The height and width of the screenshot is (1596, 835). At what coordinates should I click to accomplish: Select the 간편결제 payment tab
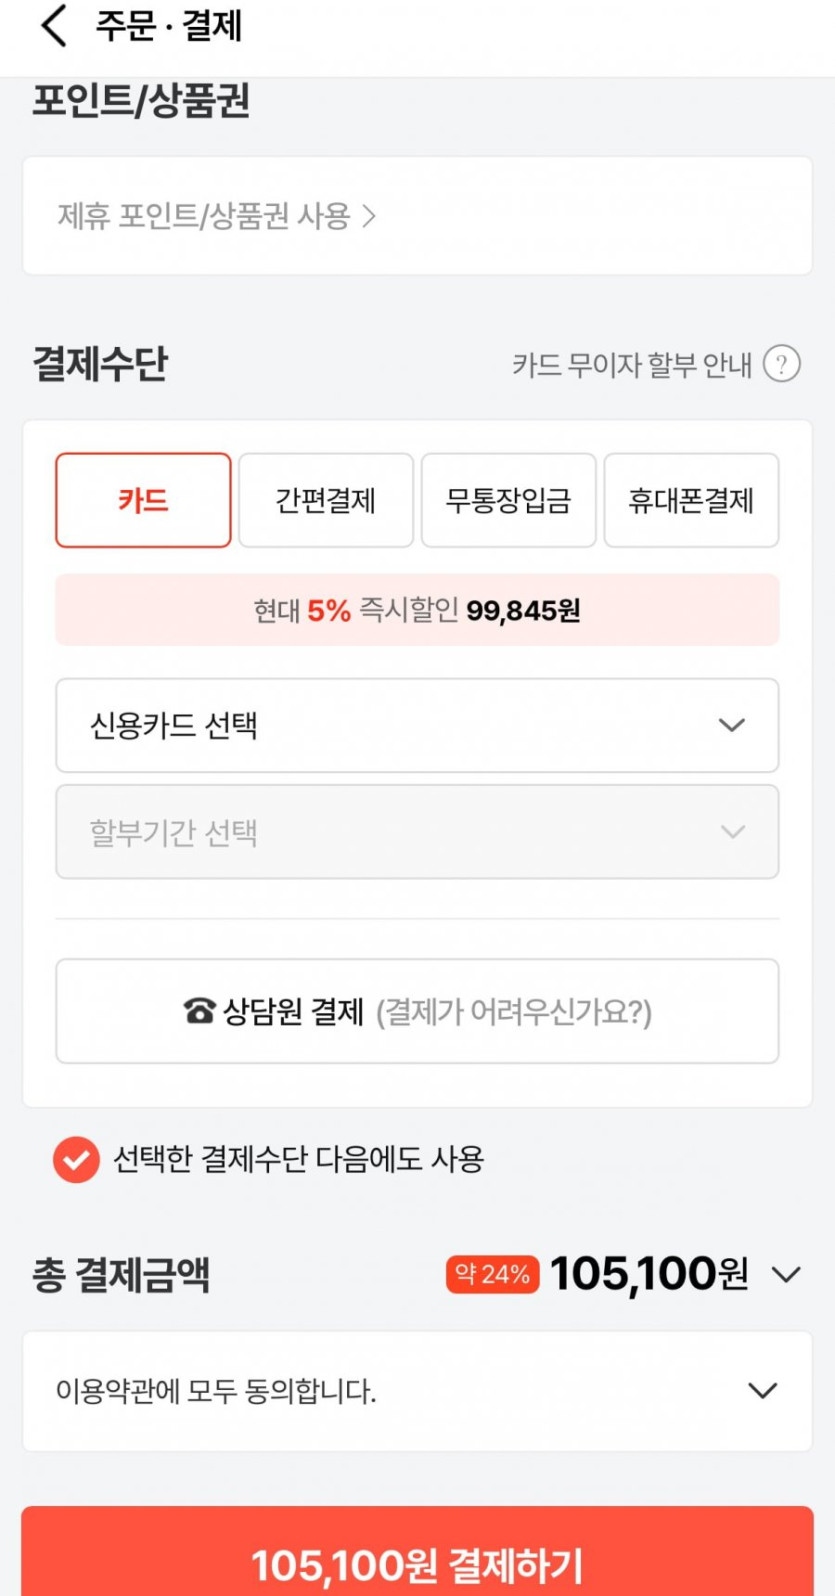pos(326,500)
